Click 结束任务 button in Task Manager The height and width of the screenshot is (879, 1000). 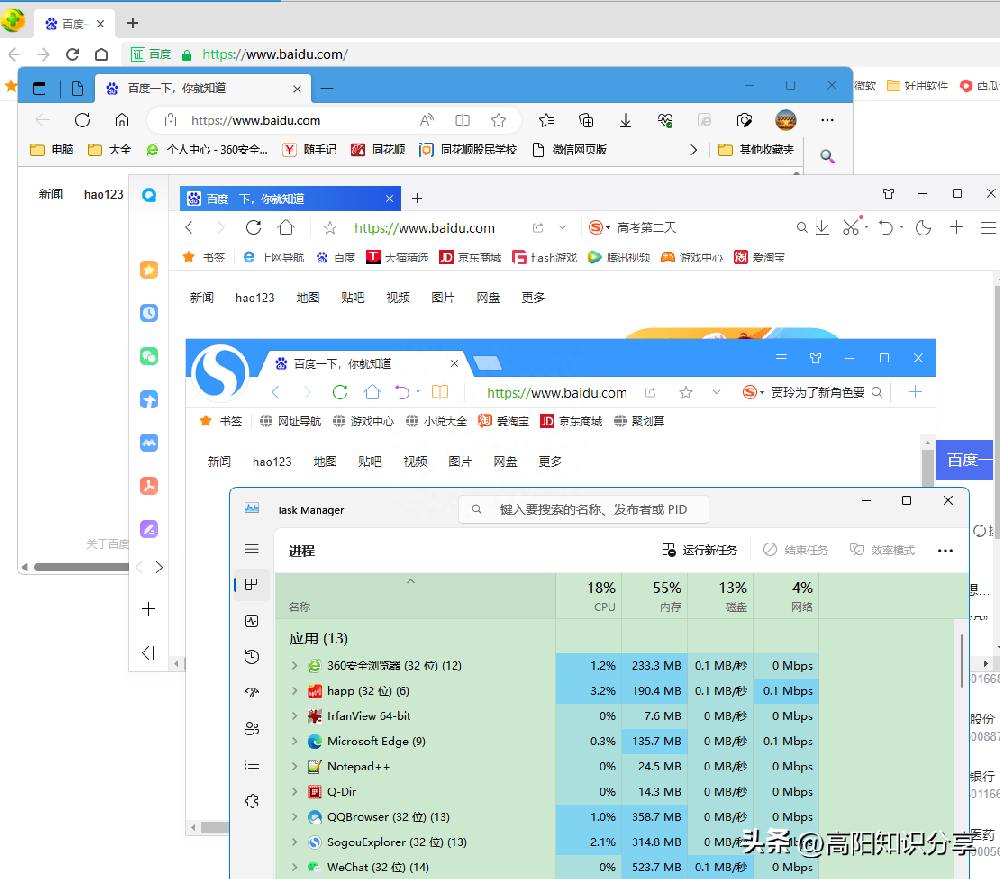click(x=795, y=550)
